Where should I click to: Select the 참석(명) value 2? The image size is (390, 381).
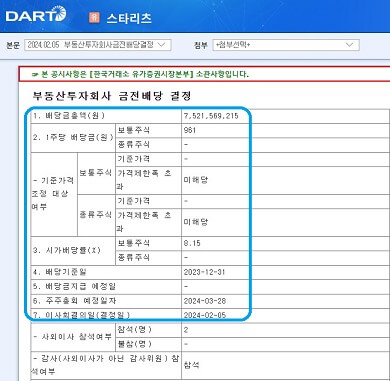coord(186,330)
